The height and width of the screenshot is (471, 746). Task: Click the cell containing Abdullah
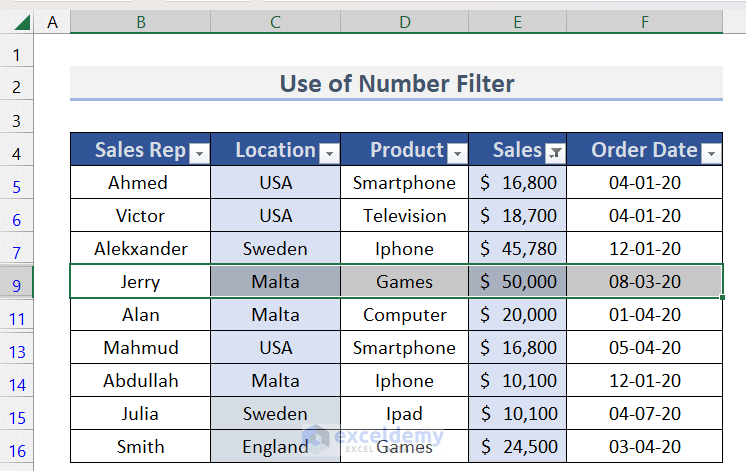[139, 381]
